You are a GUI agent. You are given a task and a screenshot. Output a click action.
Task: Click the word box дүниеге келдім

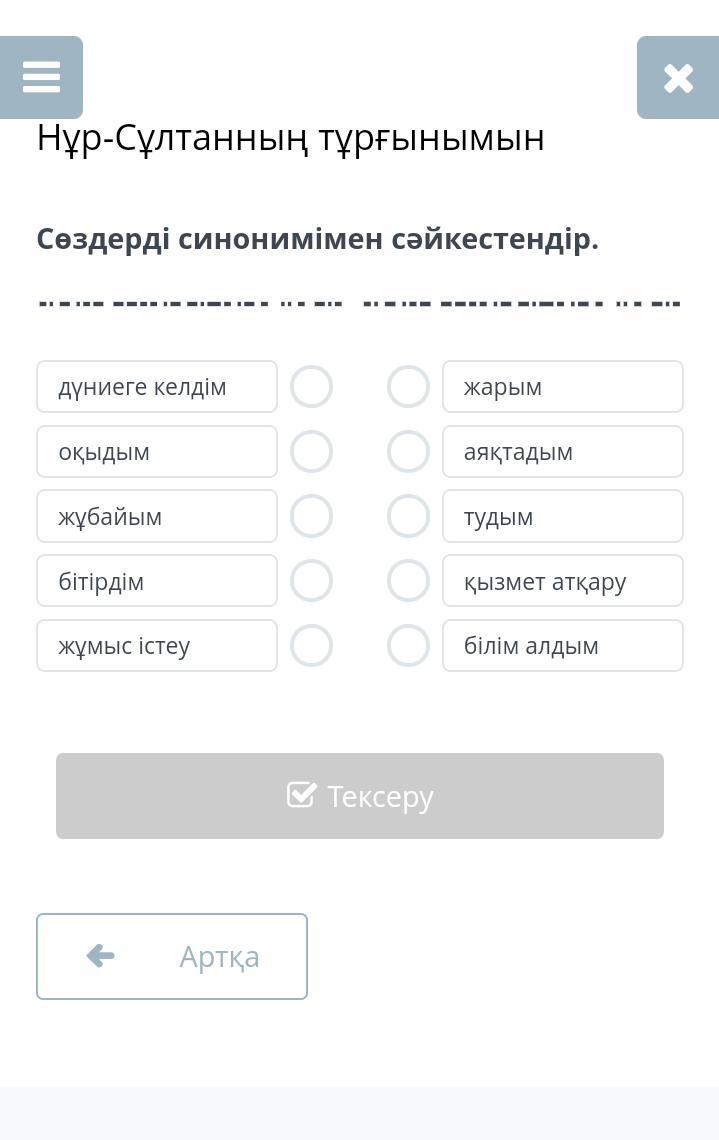(157, 387)
